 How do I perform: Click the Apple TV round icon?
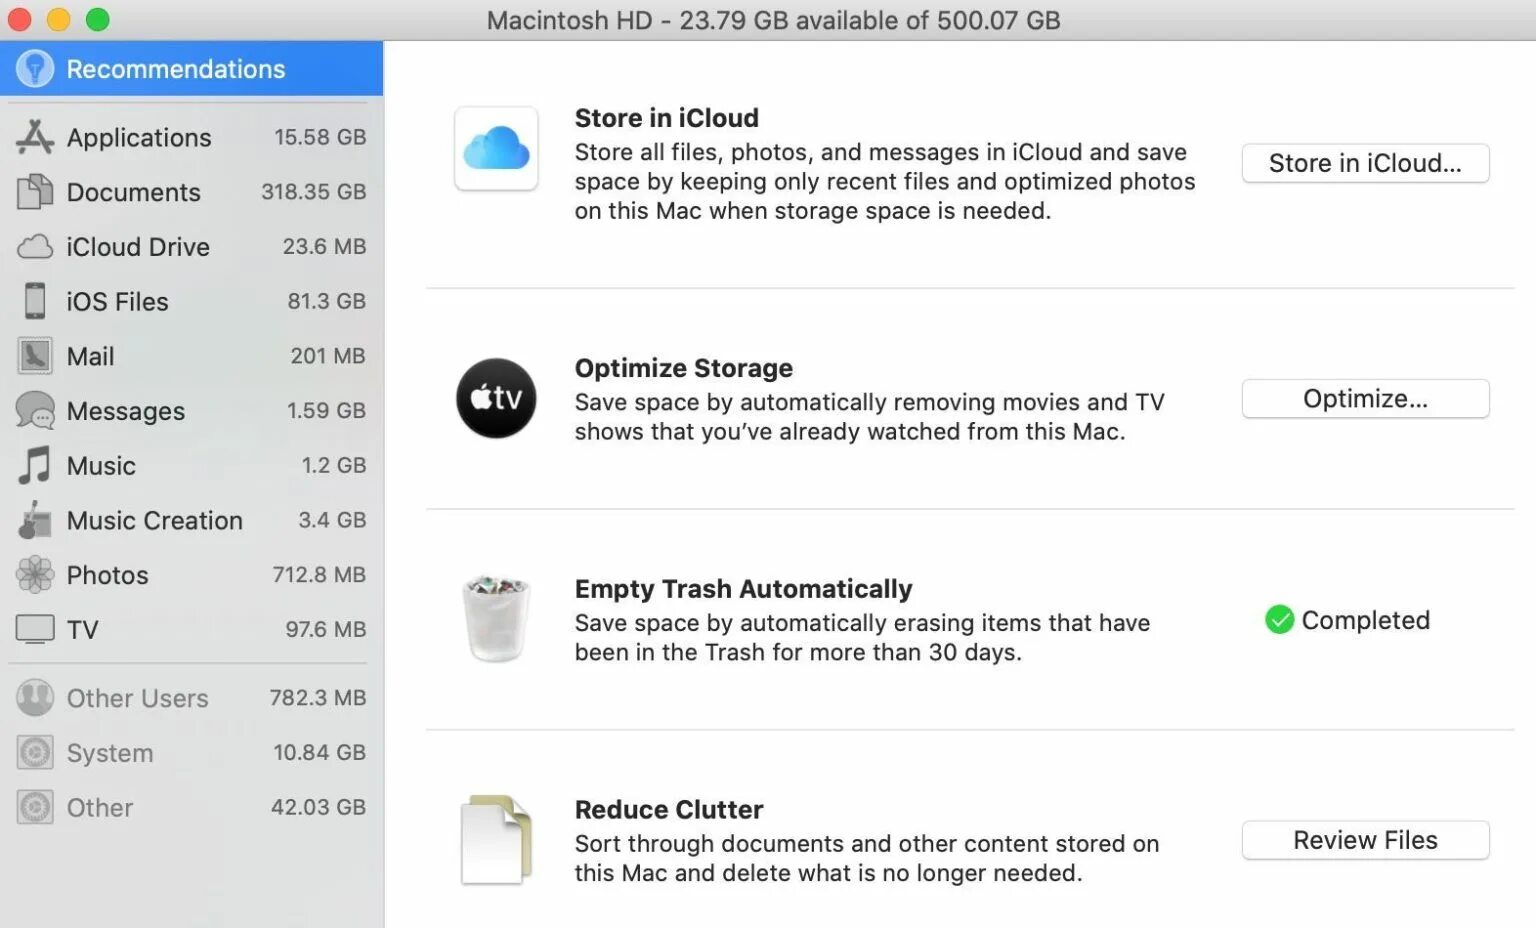496,398
